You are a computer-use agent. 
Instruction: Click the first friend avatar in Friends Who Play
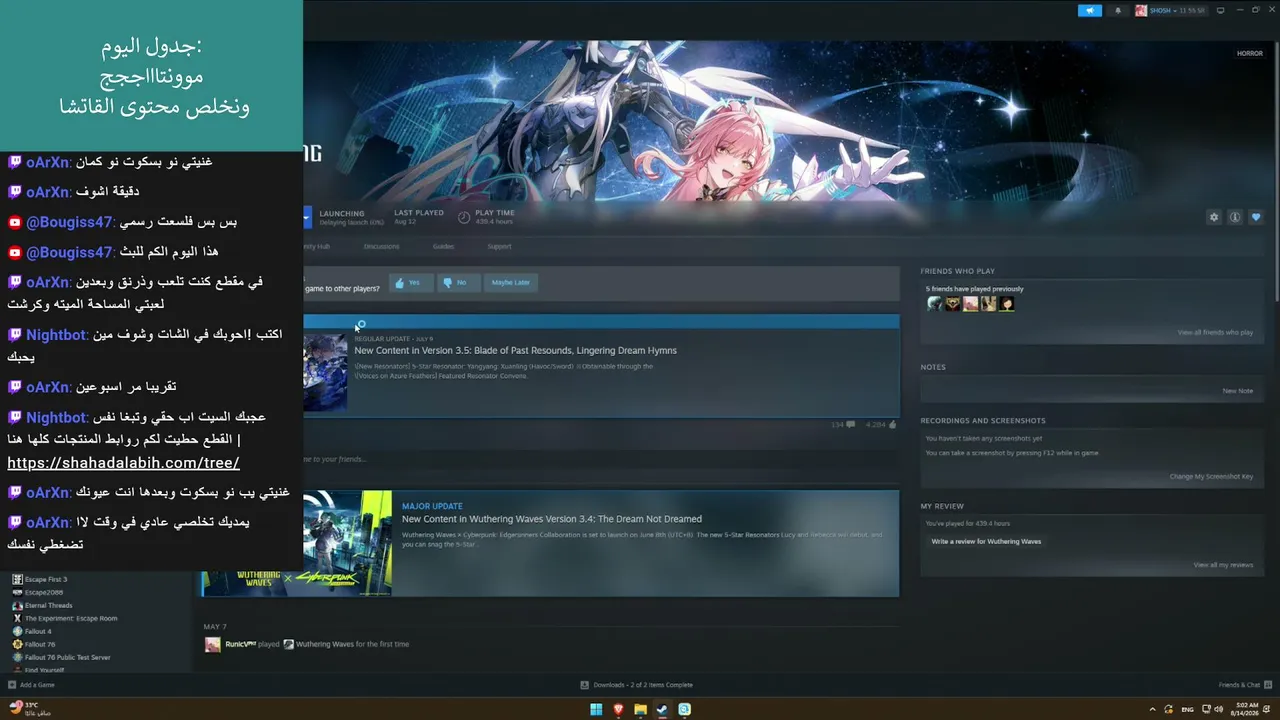pyautogui.click(x=934, y=304)
